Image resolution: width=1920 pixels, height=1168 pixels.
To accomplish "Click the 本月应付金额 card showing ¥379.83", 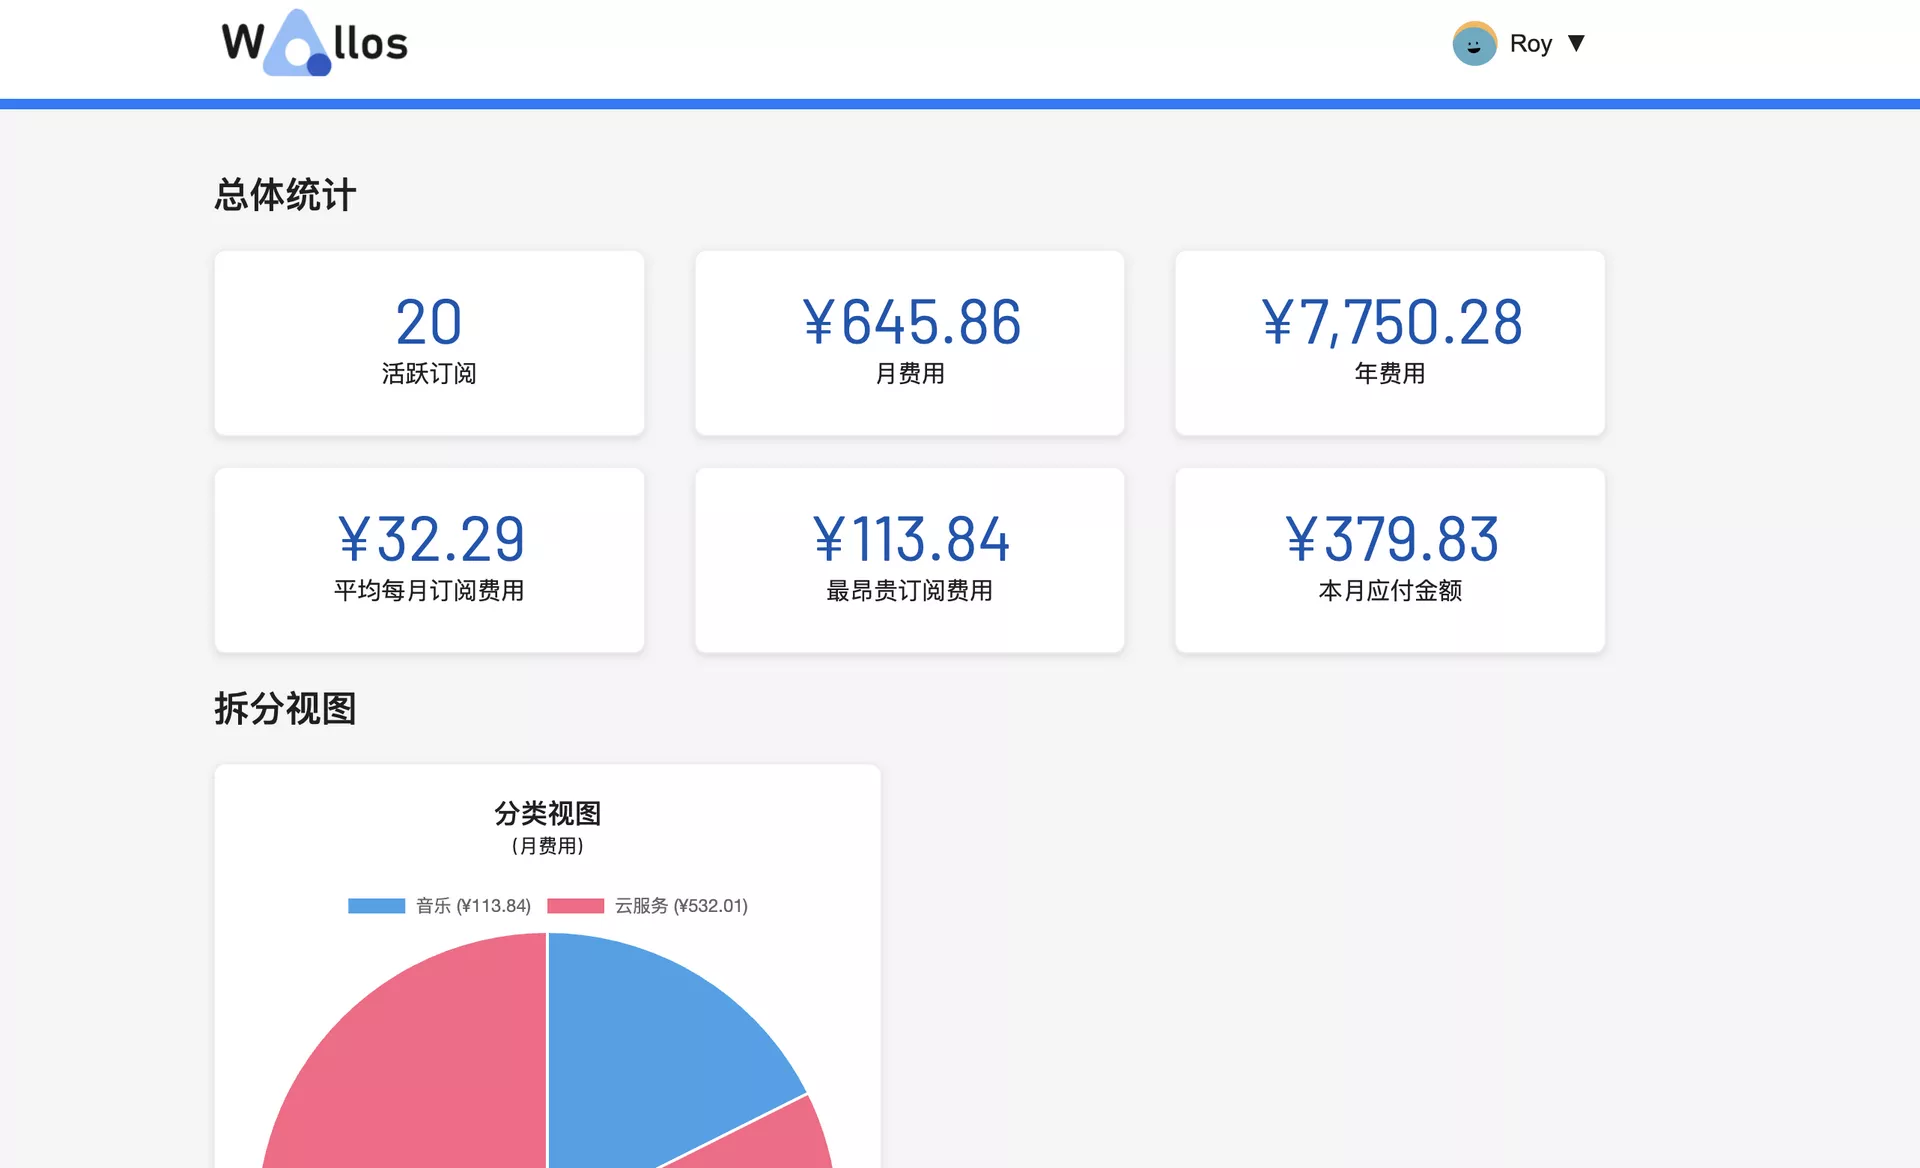I will [x=1389, y=560].
